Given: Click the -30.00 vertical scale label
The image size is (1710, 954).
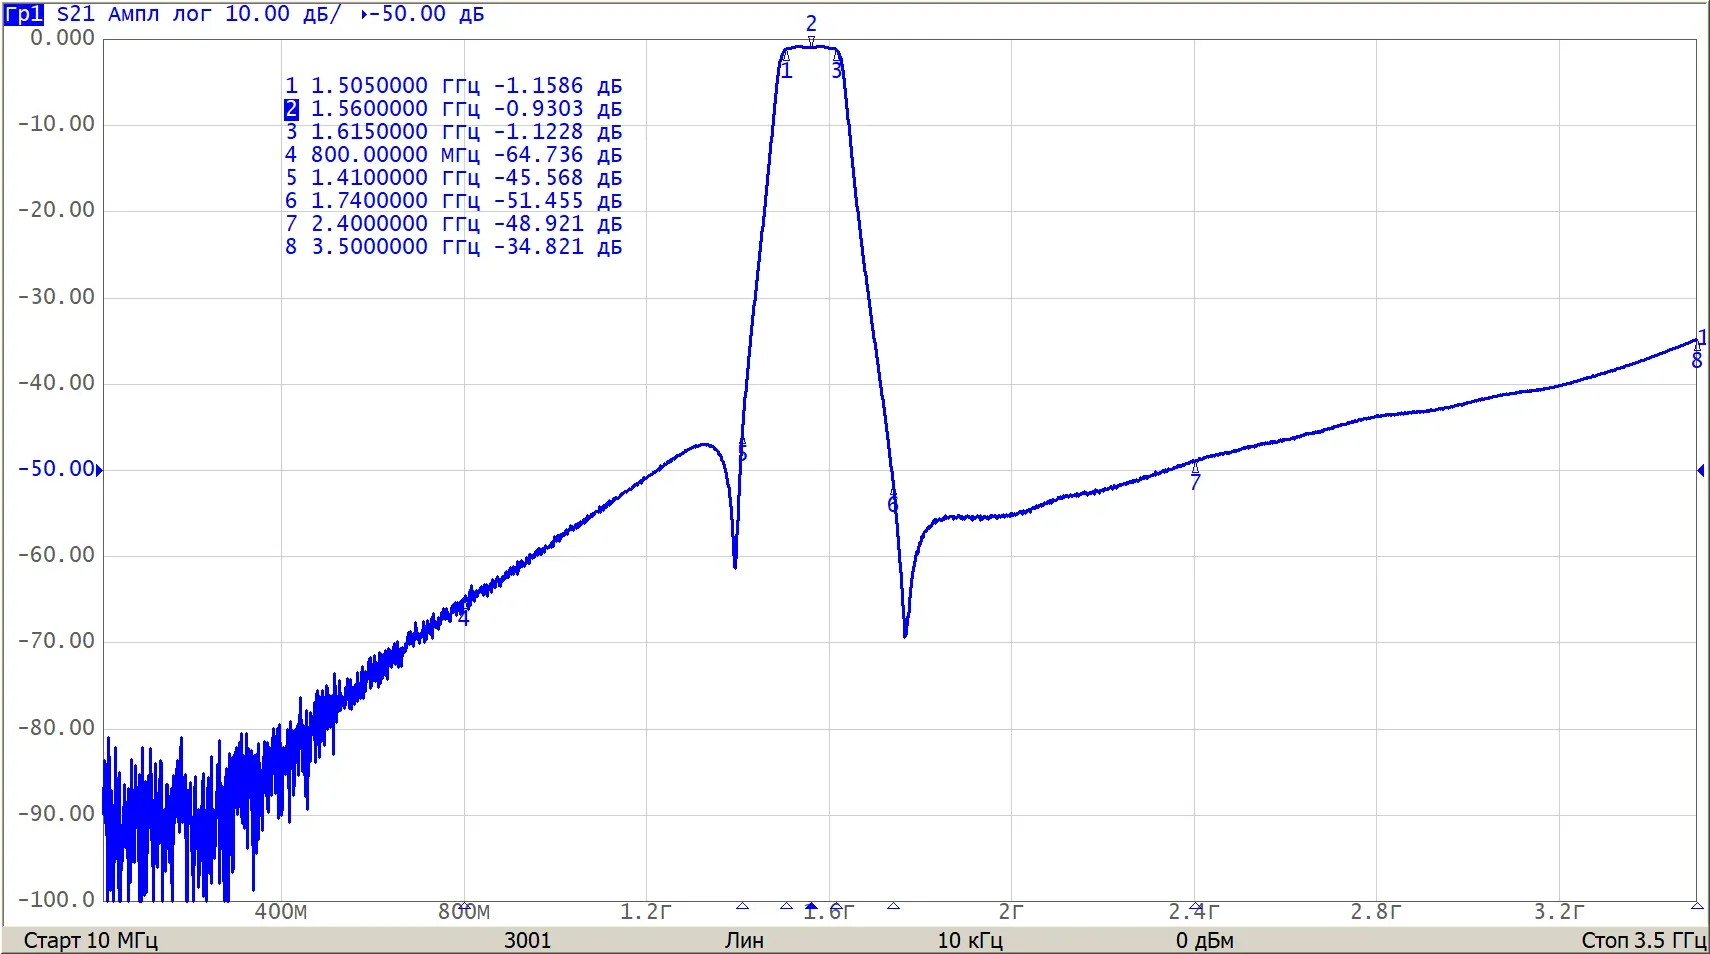Looking at the screenshot, I should click(56, 297).
